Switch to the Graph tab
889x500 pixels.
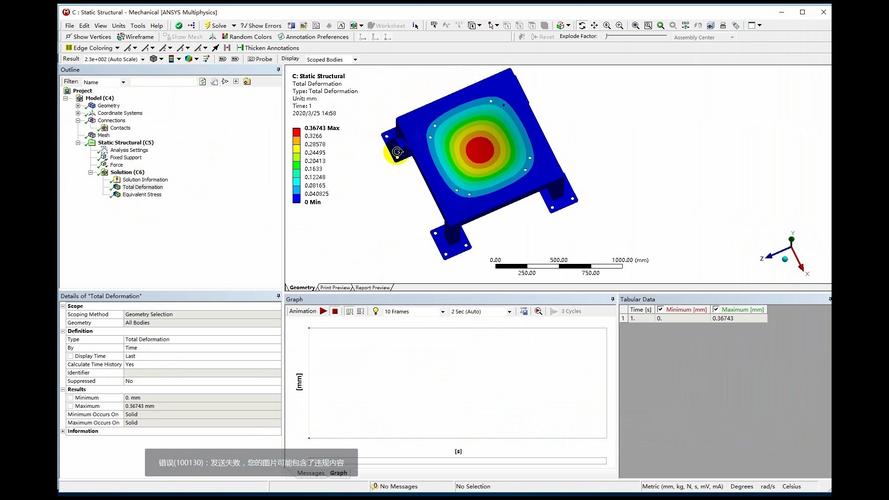tap(338, 473)
